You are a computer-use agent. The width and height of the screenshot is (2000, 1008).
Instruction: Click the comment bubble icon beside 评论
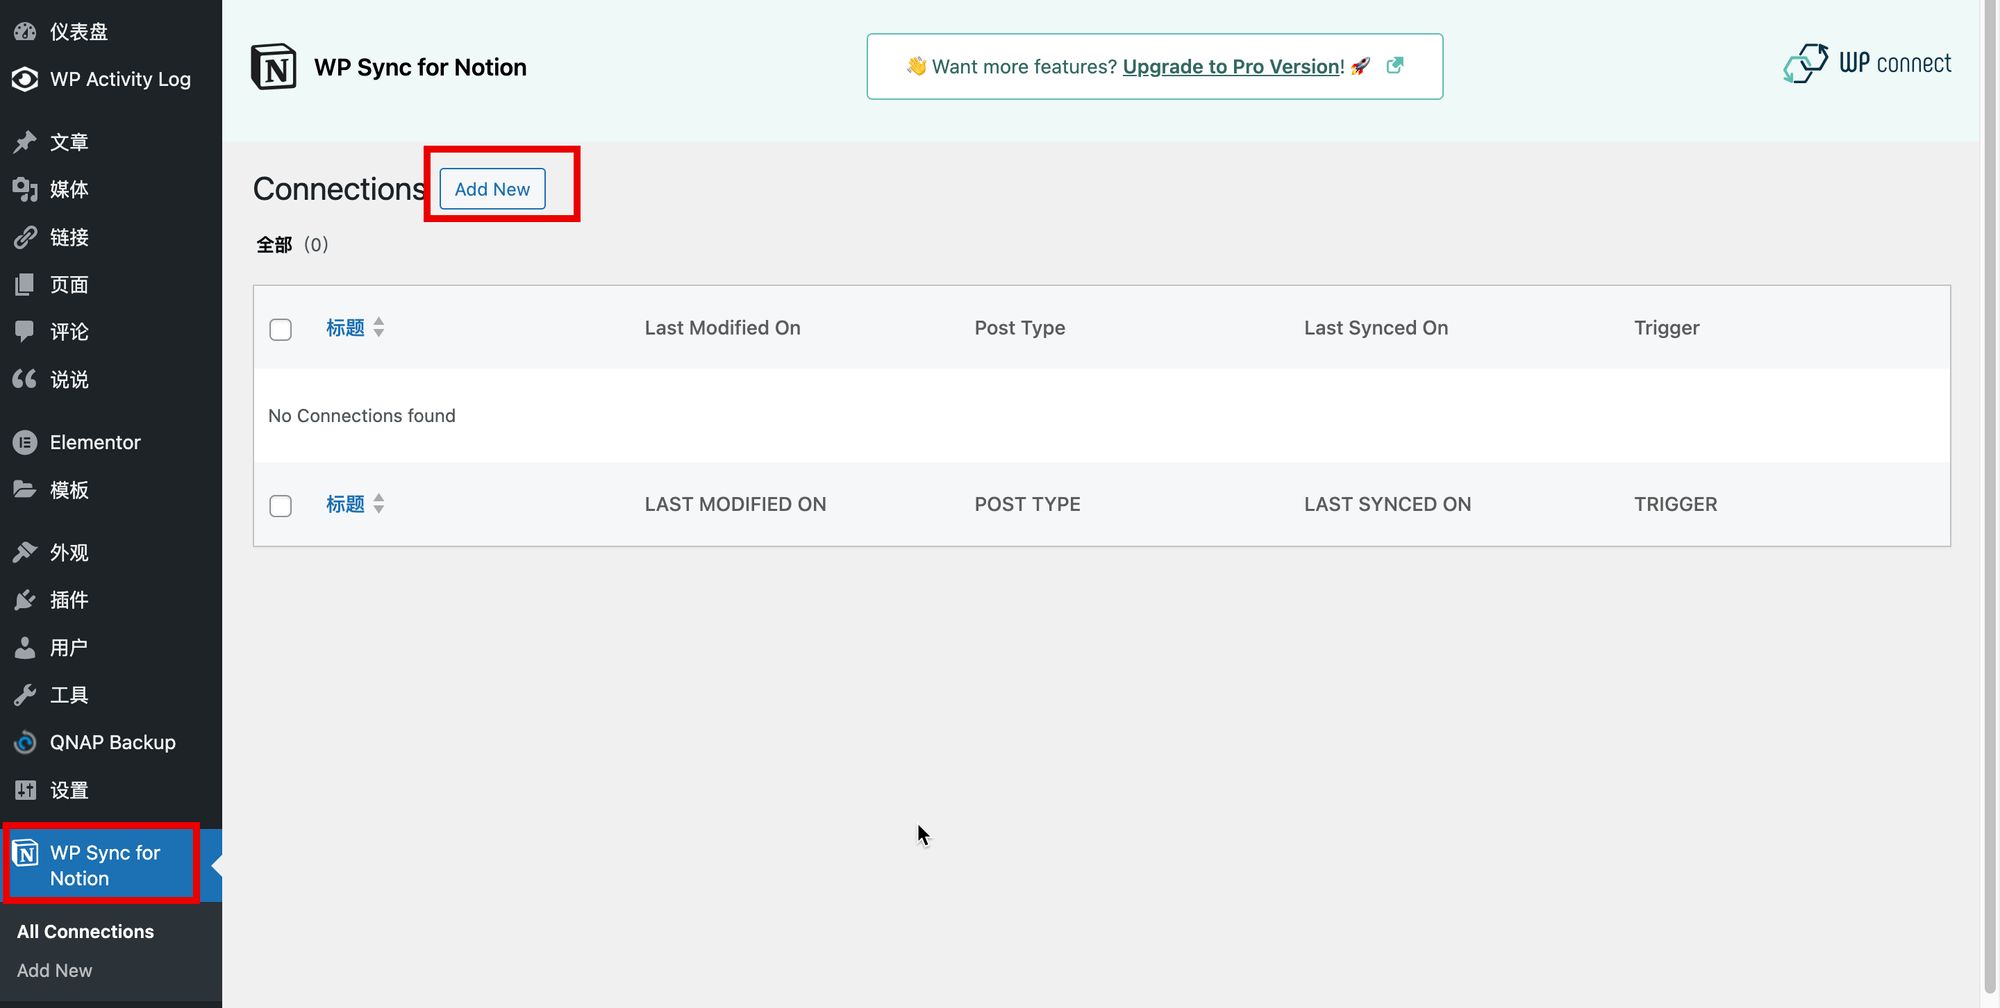[x=25, y=331]
